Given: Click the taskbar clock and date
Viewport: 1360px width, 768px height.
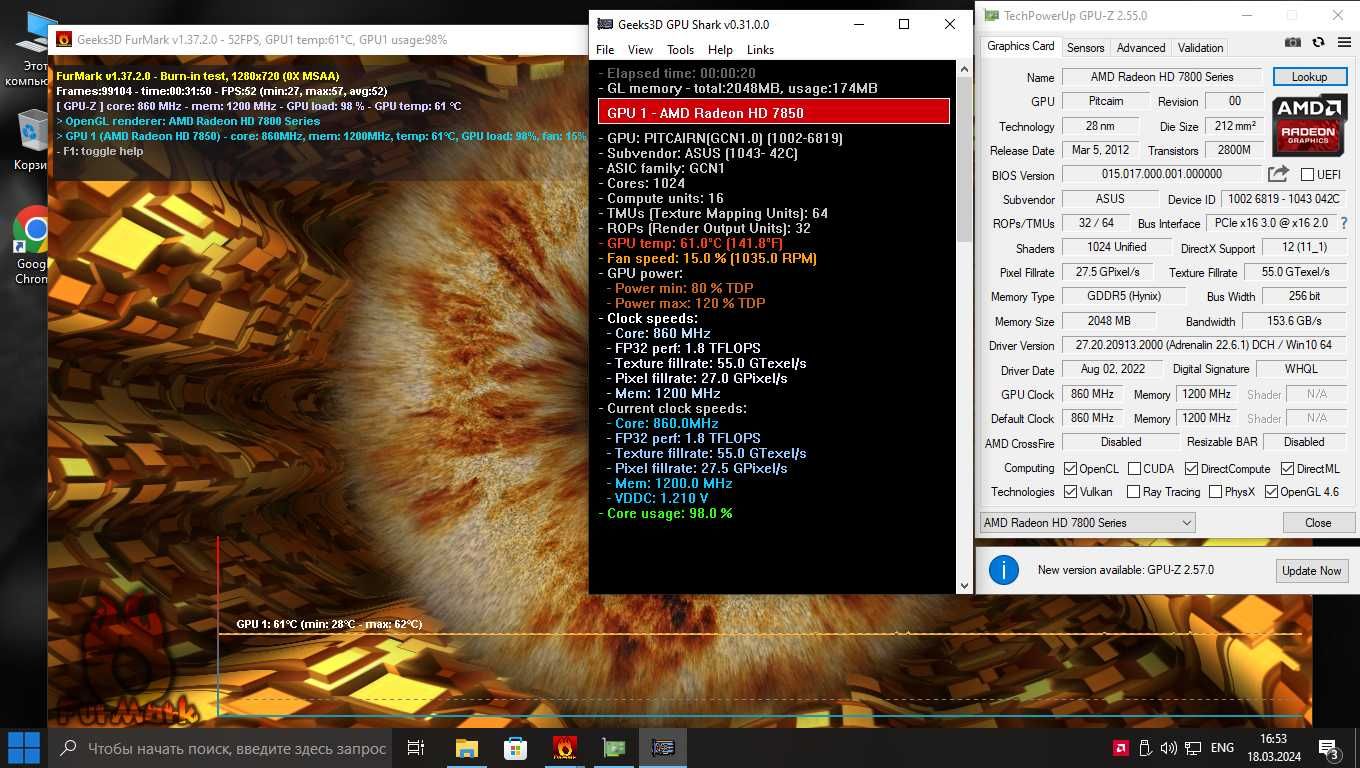Looking at the screenshot, I should click(x=1273, y=748).
